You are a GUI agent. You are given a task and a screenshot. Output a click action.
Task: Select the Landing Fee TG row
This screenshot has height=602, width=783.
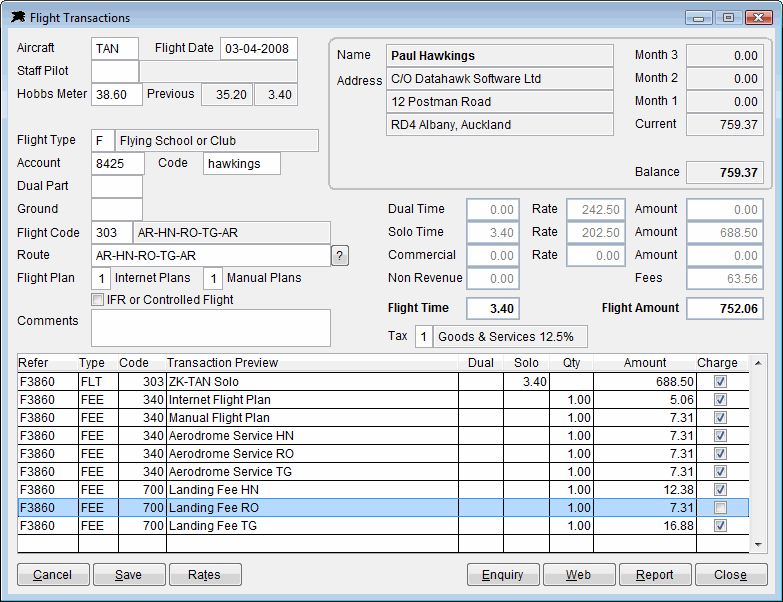point(383,526)
